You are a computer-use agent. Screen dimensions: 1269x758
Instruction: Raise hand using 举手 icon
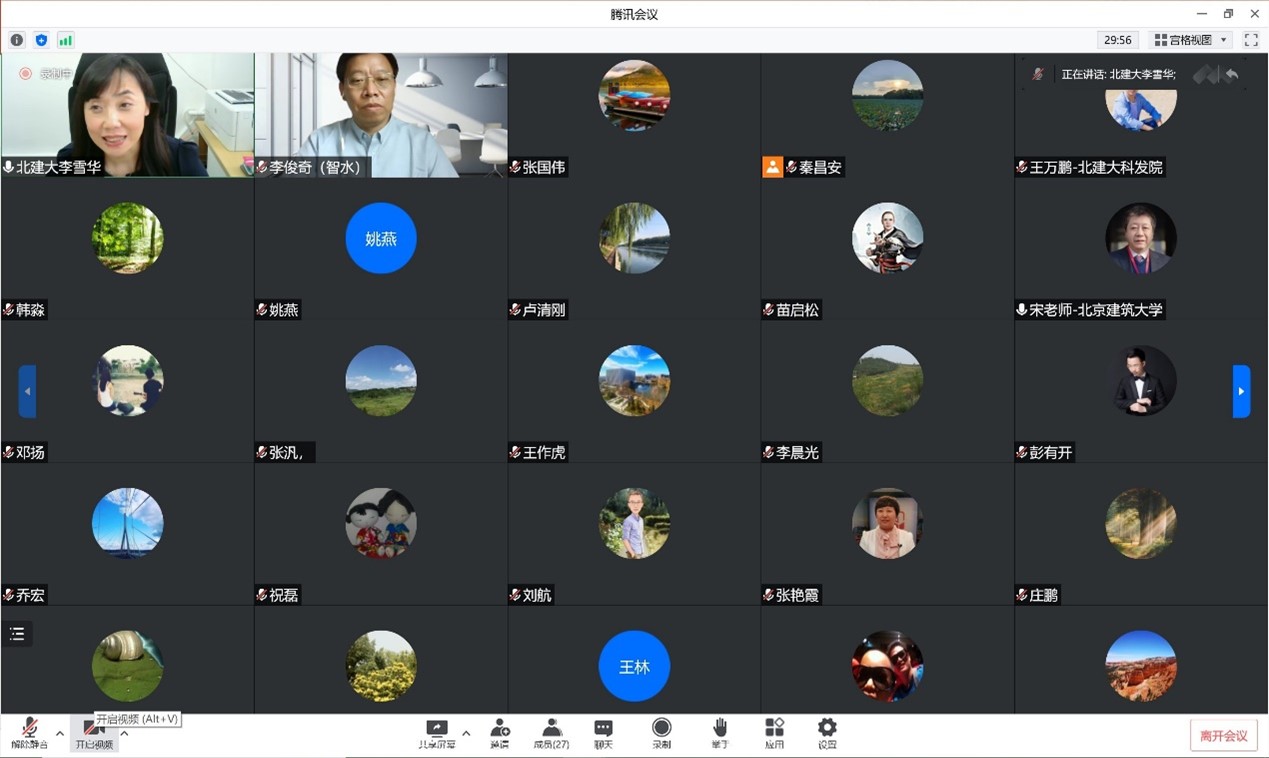pyautogui.click(x=720, y=733)
